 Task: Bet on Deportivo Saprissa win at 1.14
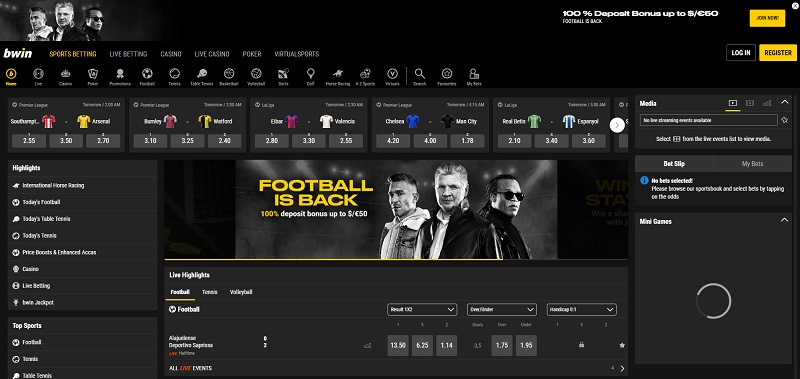point(446,345)
